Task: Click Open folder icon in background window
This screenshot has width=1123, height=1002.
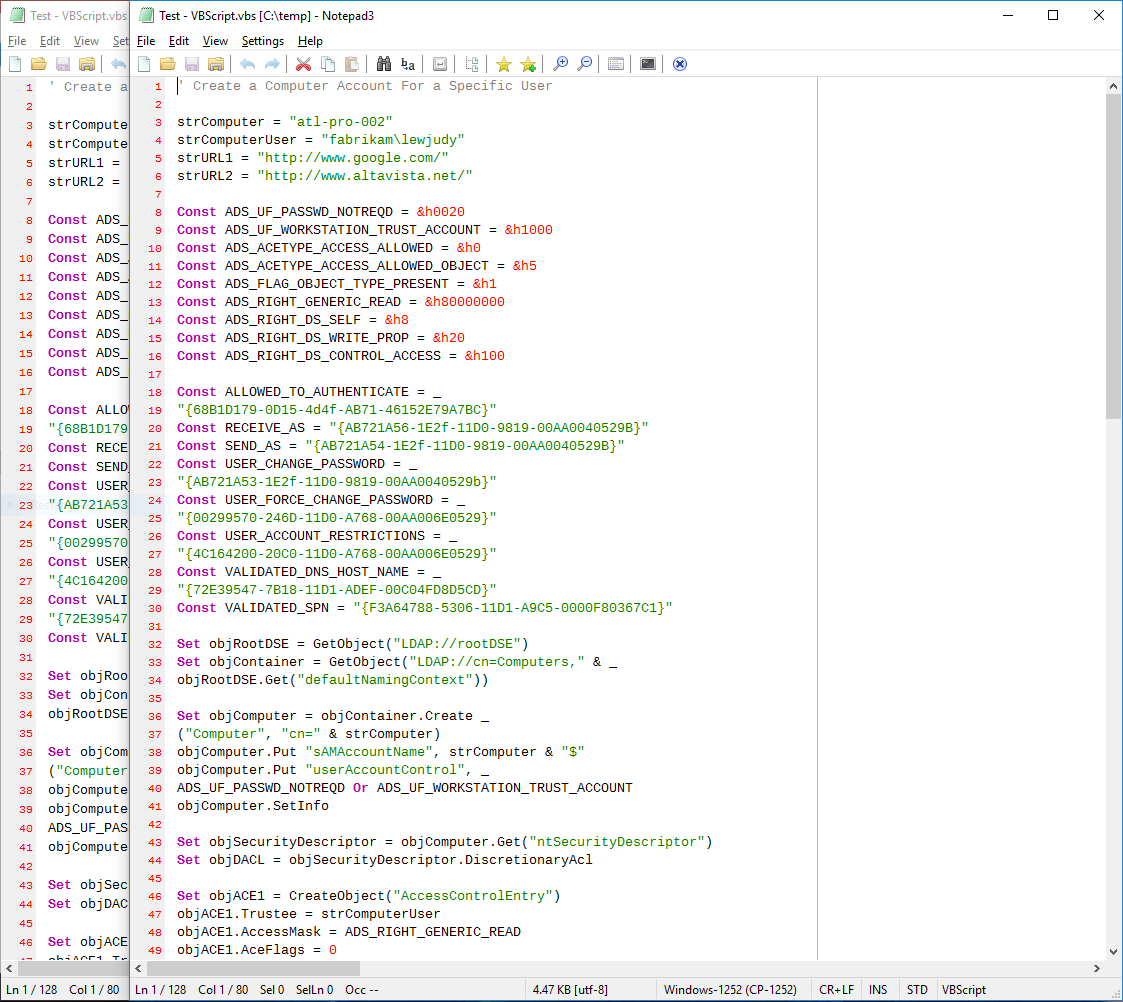Action: [x=39, y=64]
